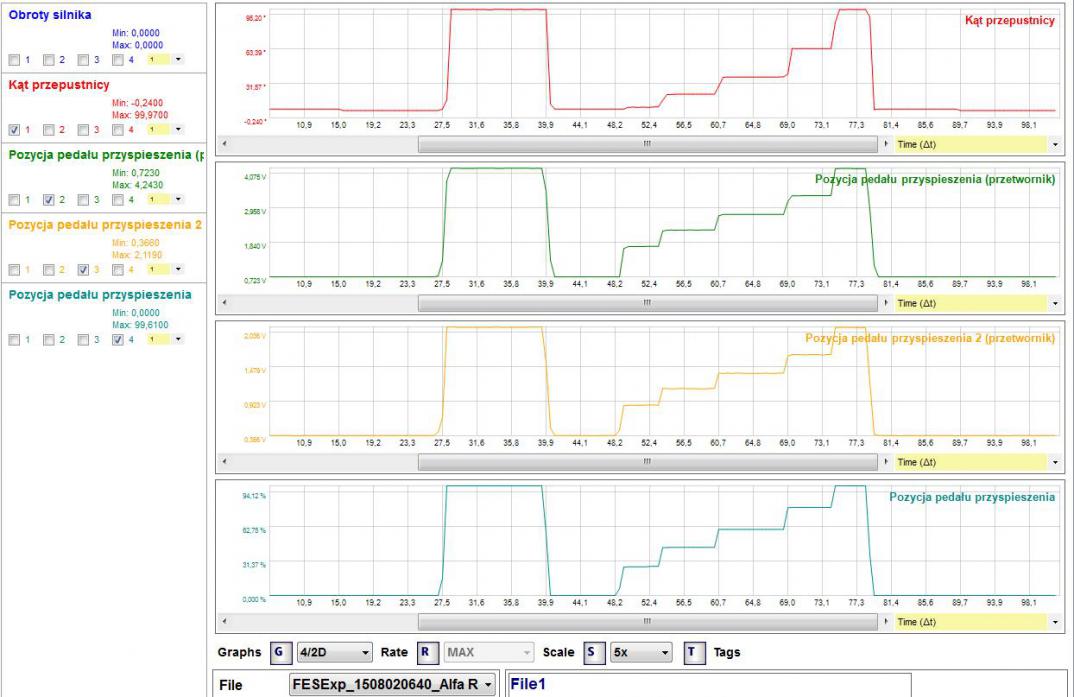Click scrollbar thumb below green pedal graph

[647, 303]
